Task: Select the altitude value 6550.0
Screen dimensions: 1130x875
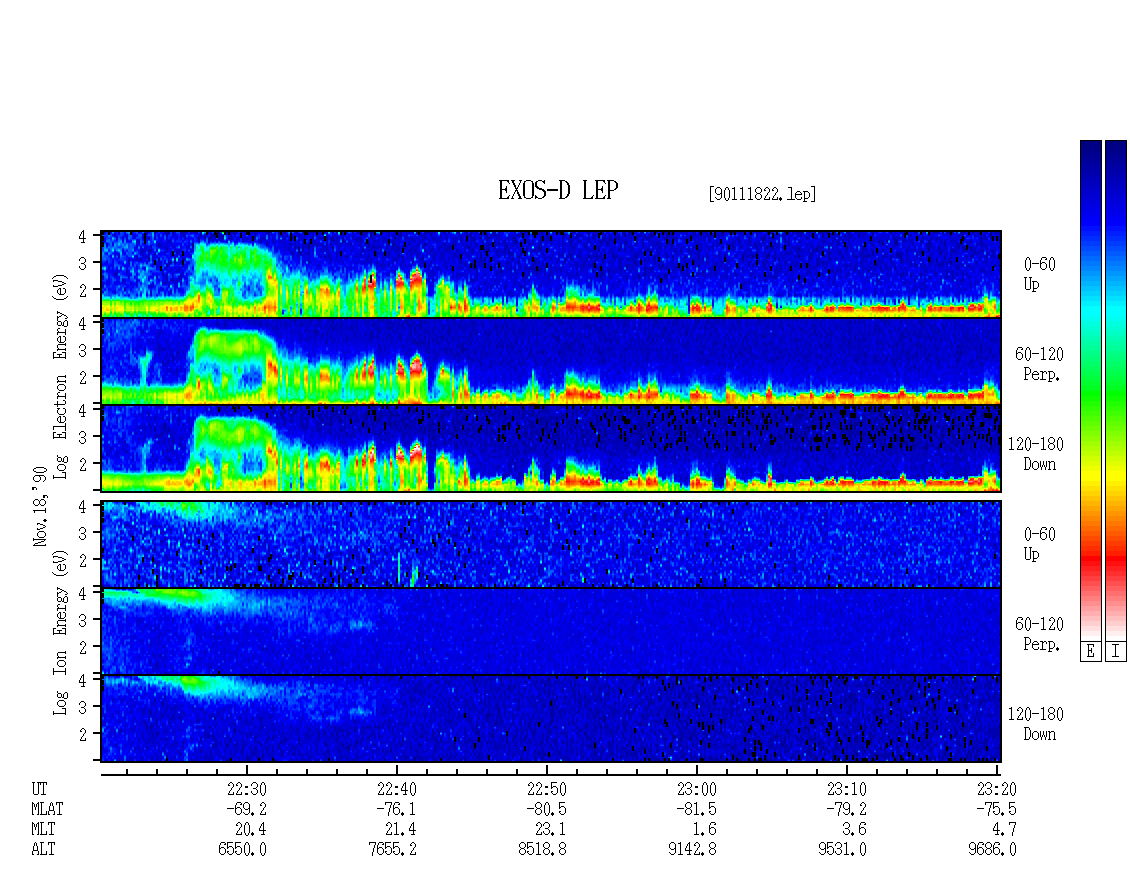Action: pos(242,850)
